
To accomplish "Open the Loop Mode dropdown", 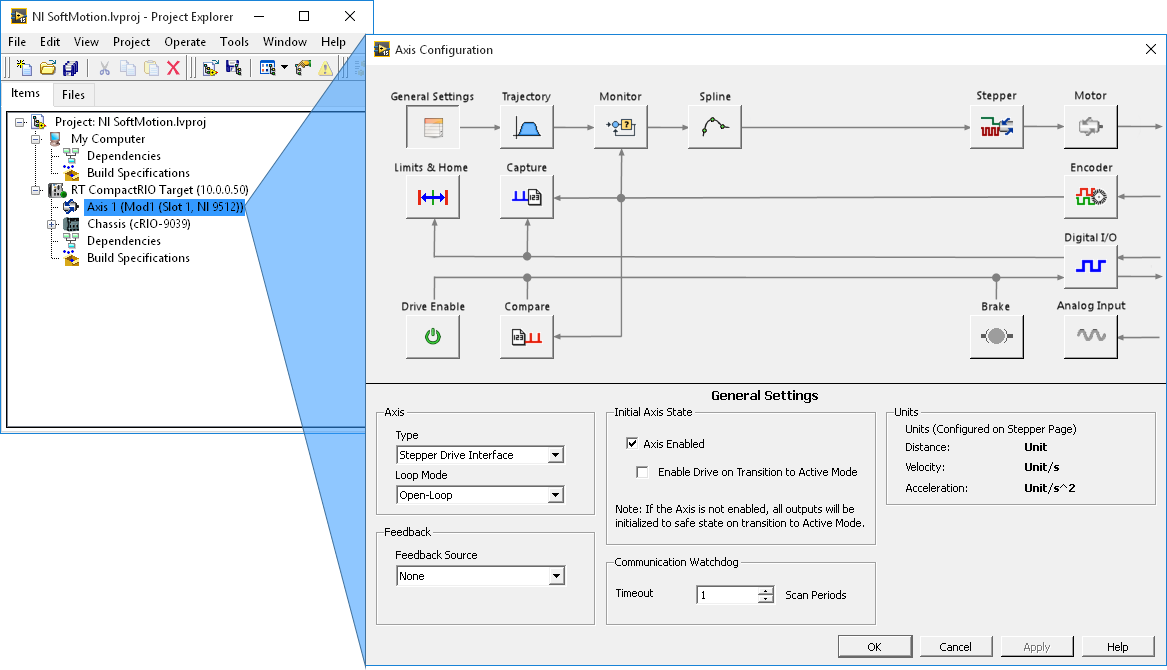I will click(480, 495).
